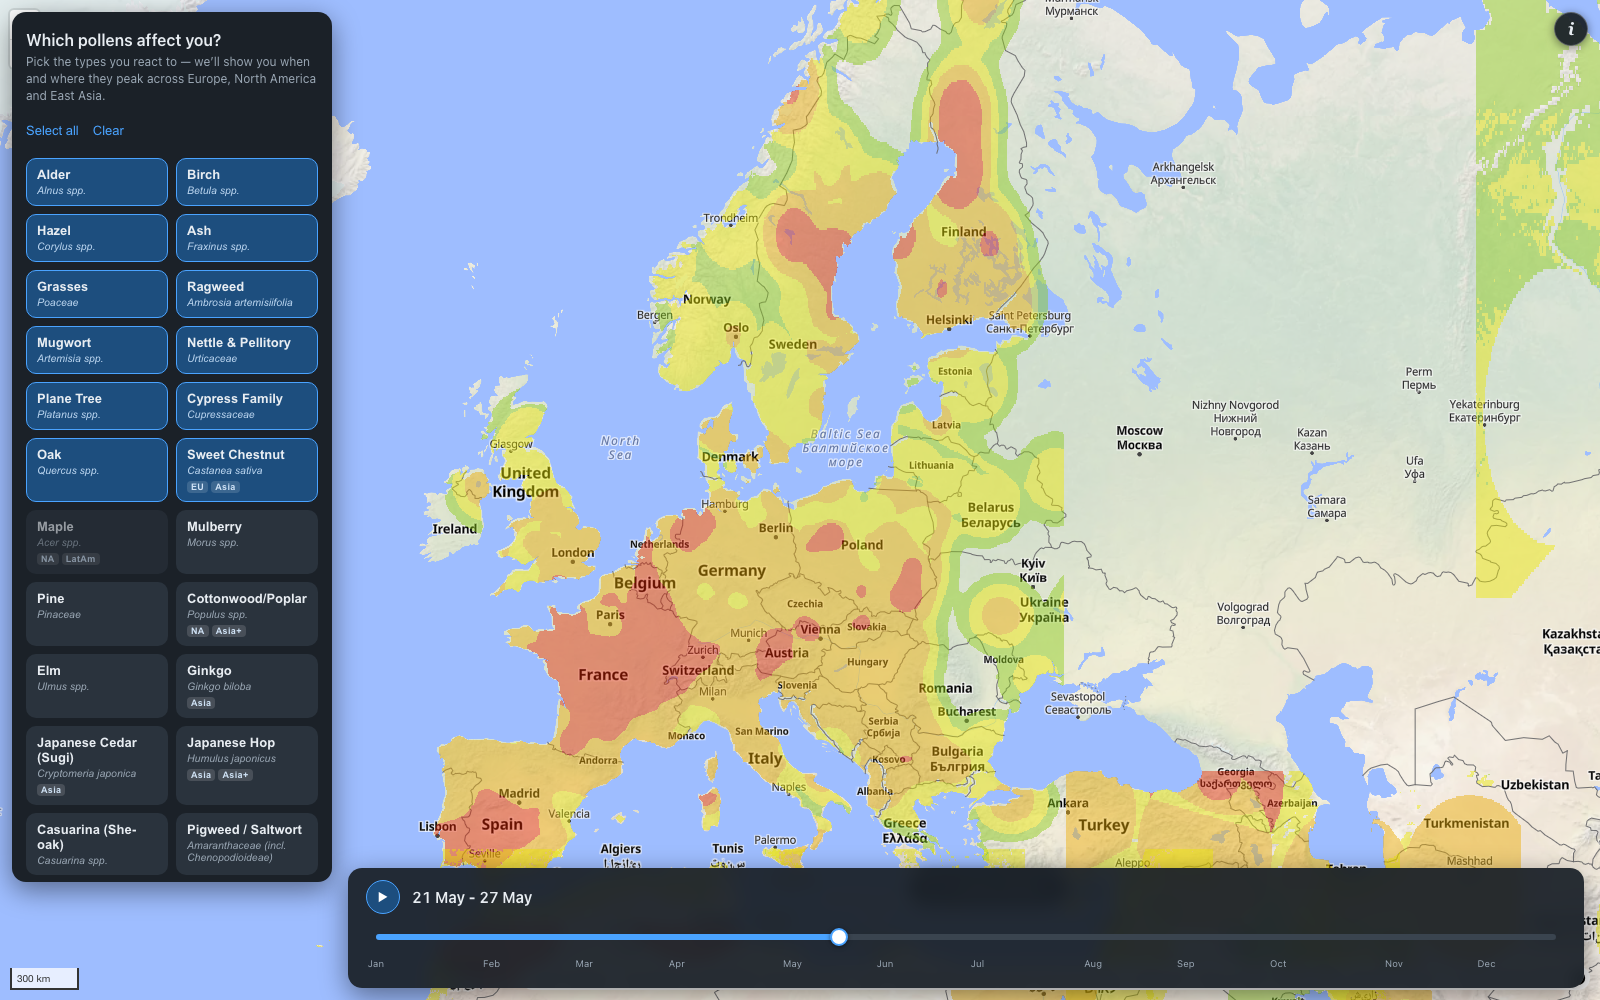Select the Japanese Cedar (Sugi) card
The image size is (1600, 1000).
[x=97, y=765]
